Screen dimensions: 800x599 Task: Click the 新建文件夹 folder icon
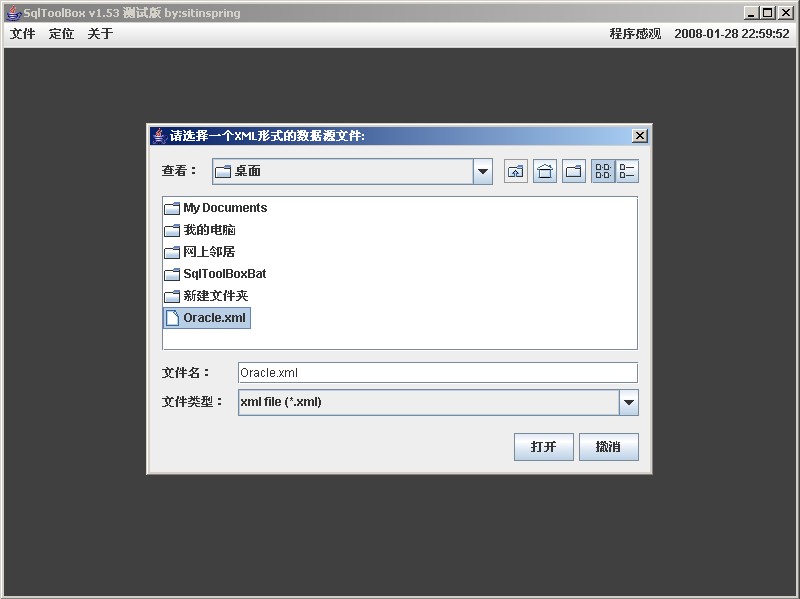pyautogui.click(x=172, y=296)
